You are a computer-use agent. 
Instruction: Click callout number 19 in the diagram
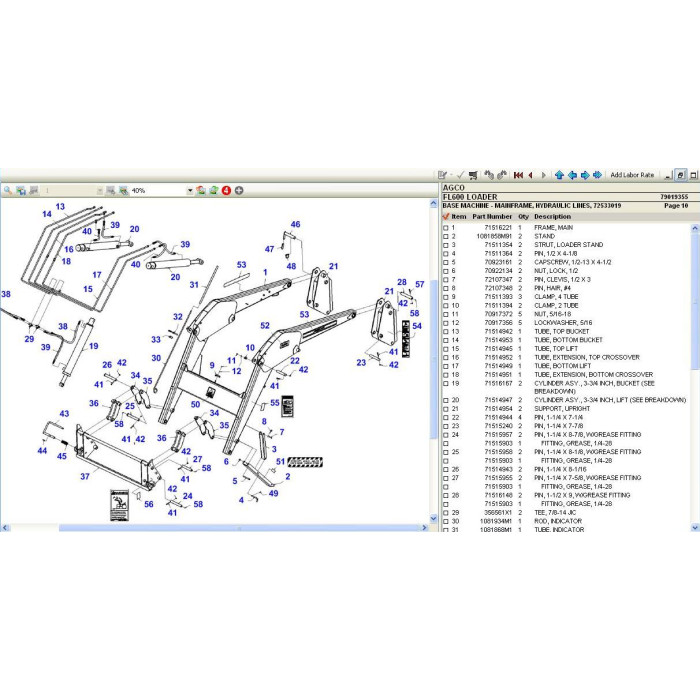(93, 346)
